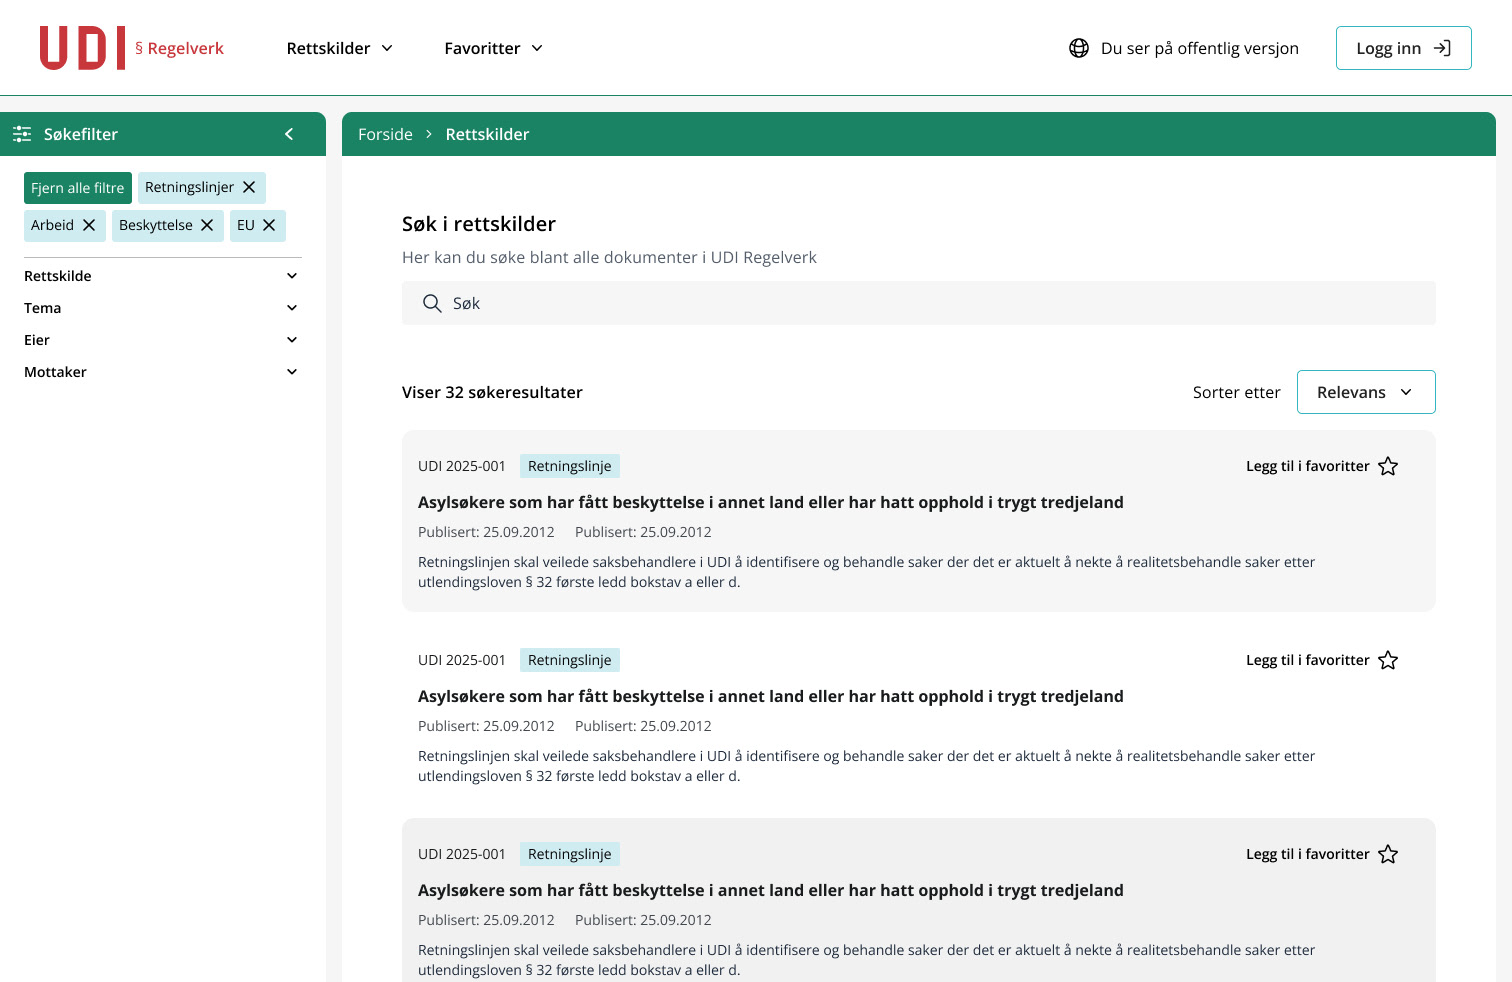Click the UDI Regelverk logo
Image resolution: width=1512 pixels, height=982 pixels.
pyautogui.click(x=131, y=48)
